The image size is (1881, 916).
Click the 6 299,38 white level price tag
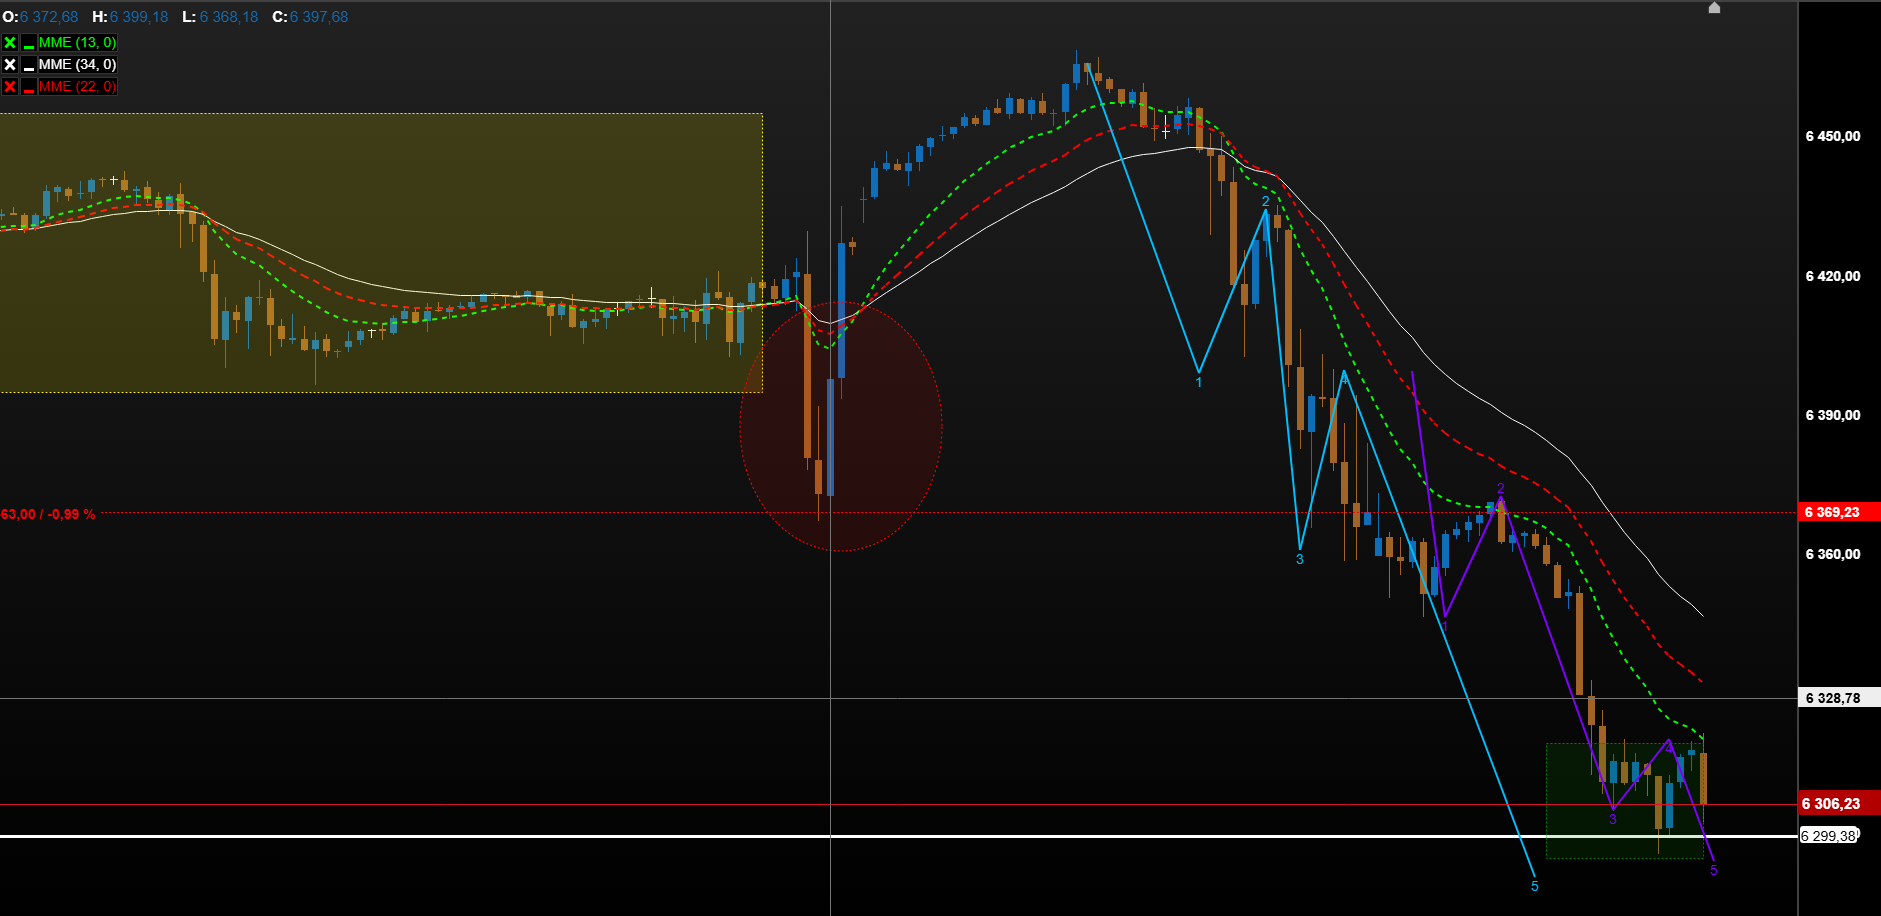(x=1829, y=836)
